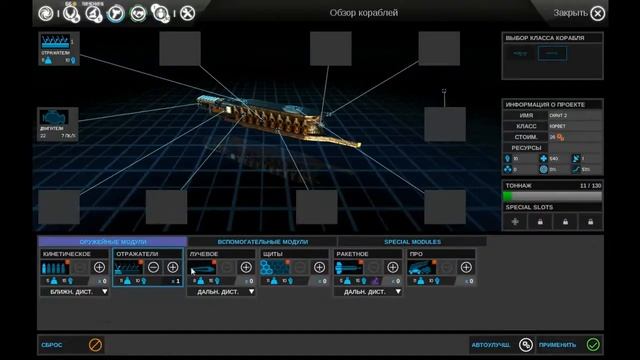The height and width of the screenshot is (360, 640).
Task: Open the empire overview icon in top bar
Action: [71, 13]
